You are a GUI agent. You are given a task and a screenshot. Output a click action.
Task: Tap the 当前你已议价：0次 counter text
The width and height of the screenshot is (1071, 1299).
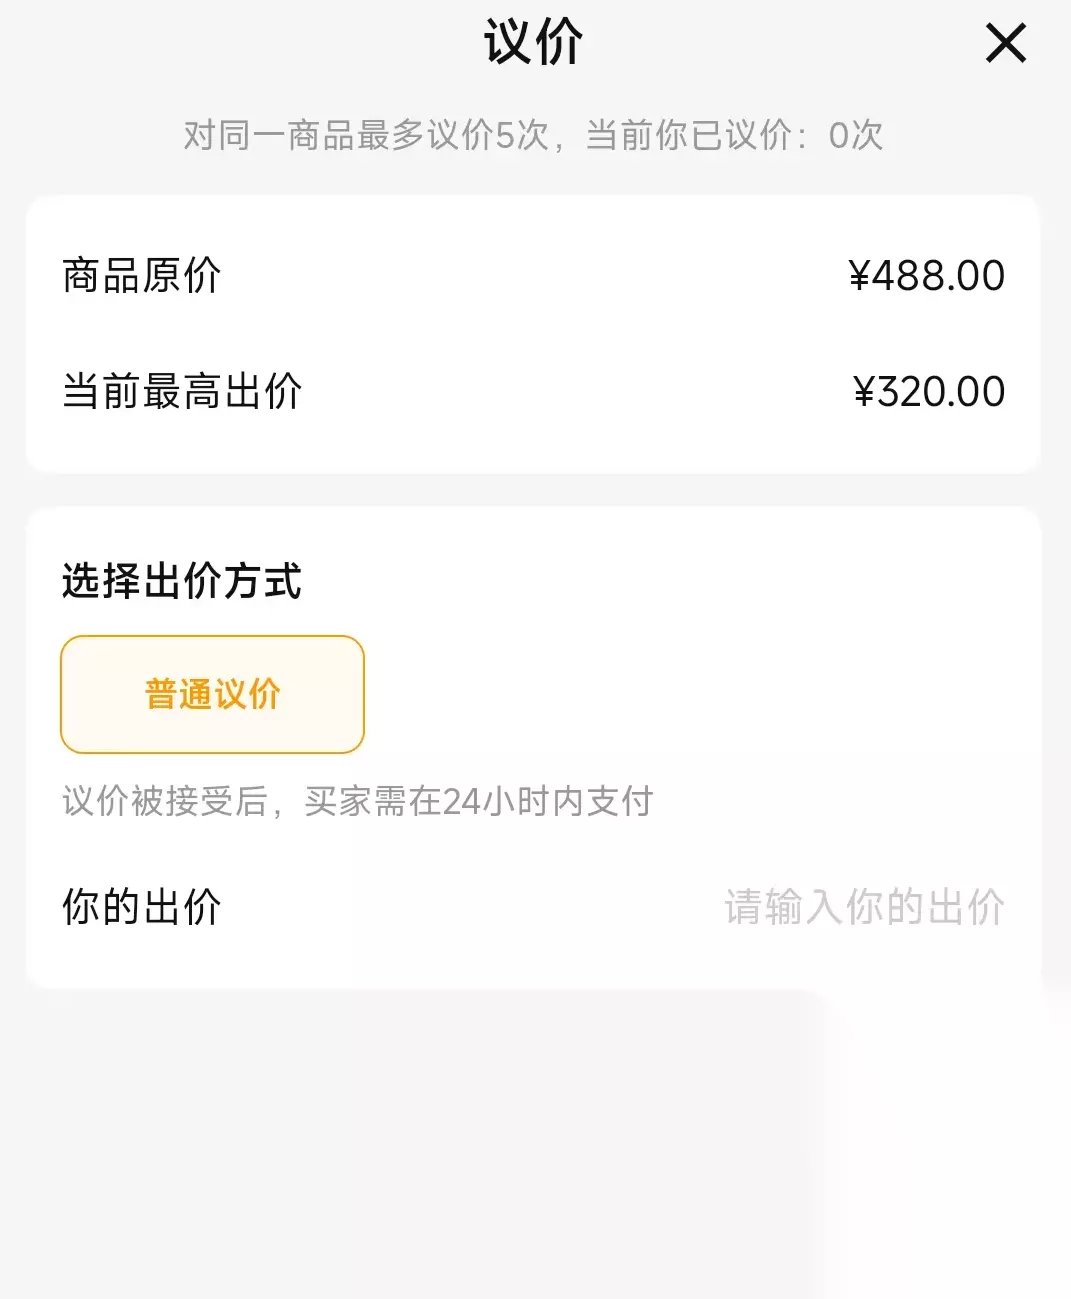tap(734, 135)
